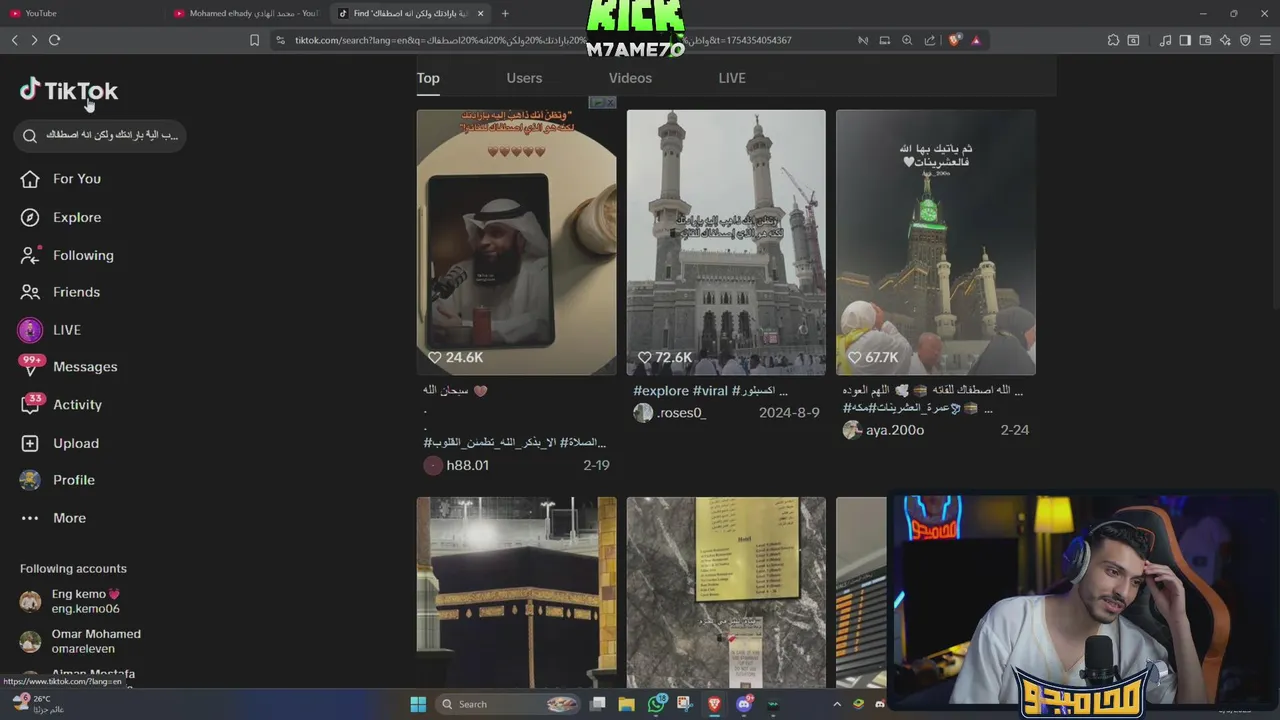The width and height of the screenshot is (1280, 720).
Task: Click the tiktok.com address bar URL
Action: 543,40
